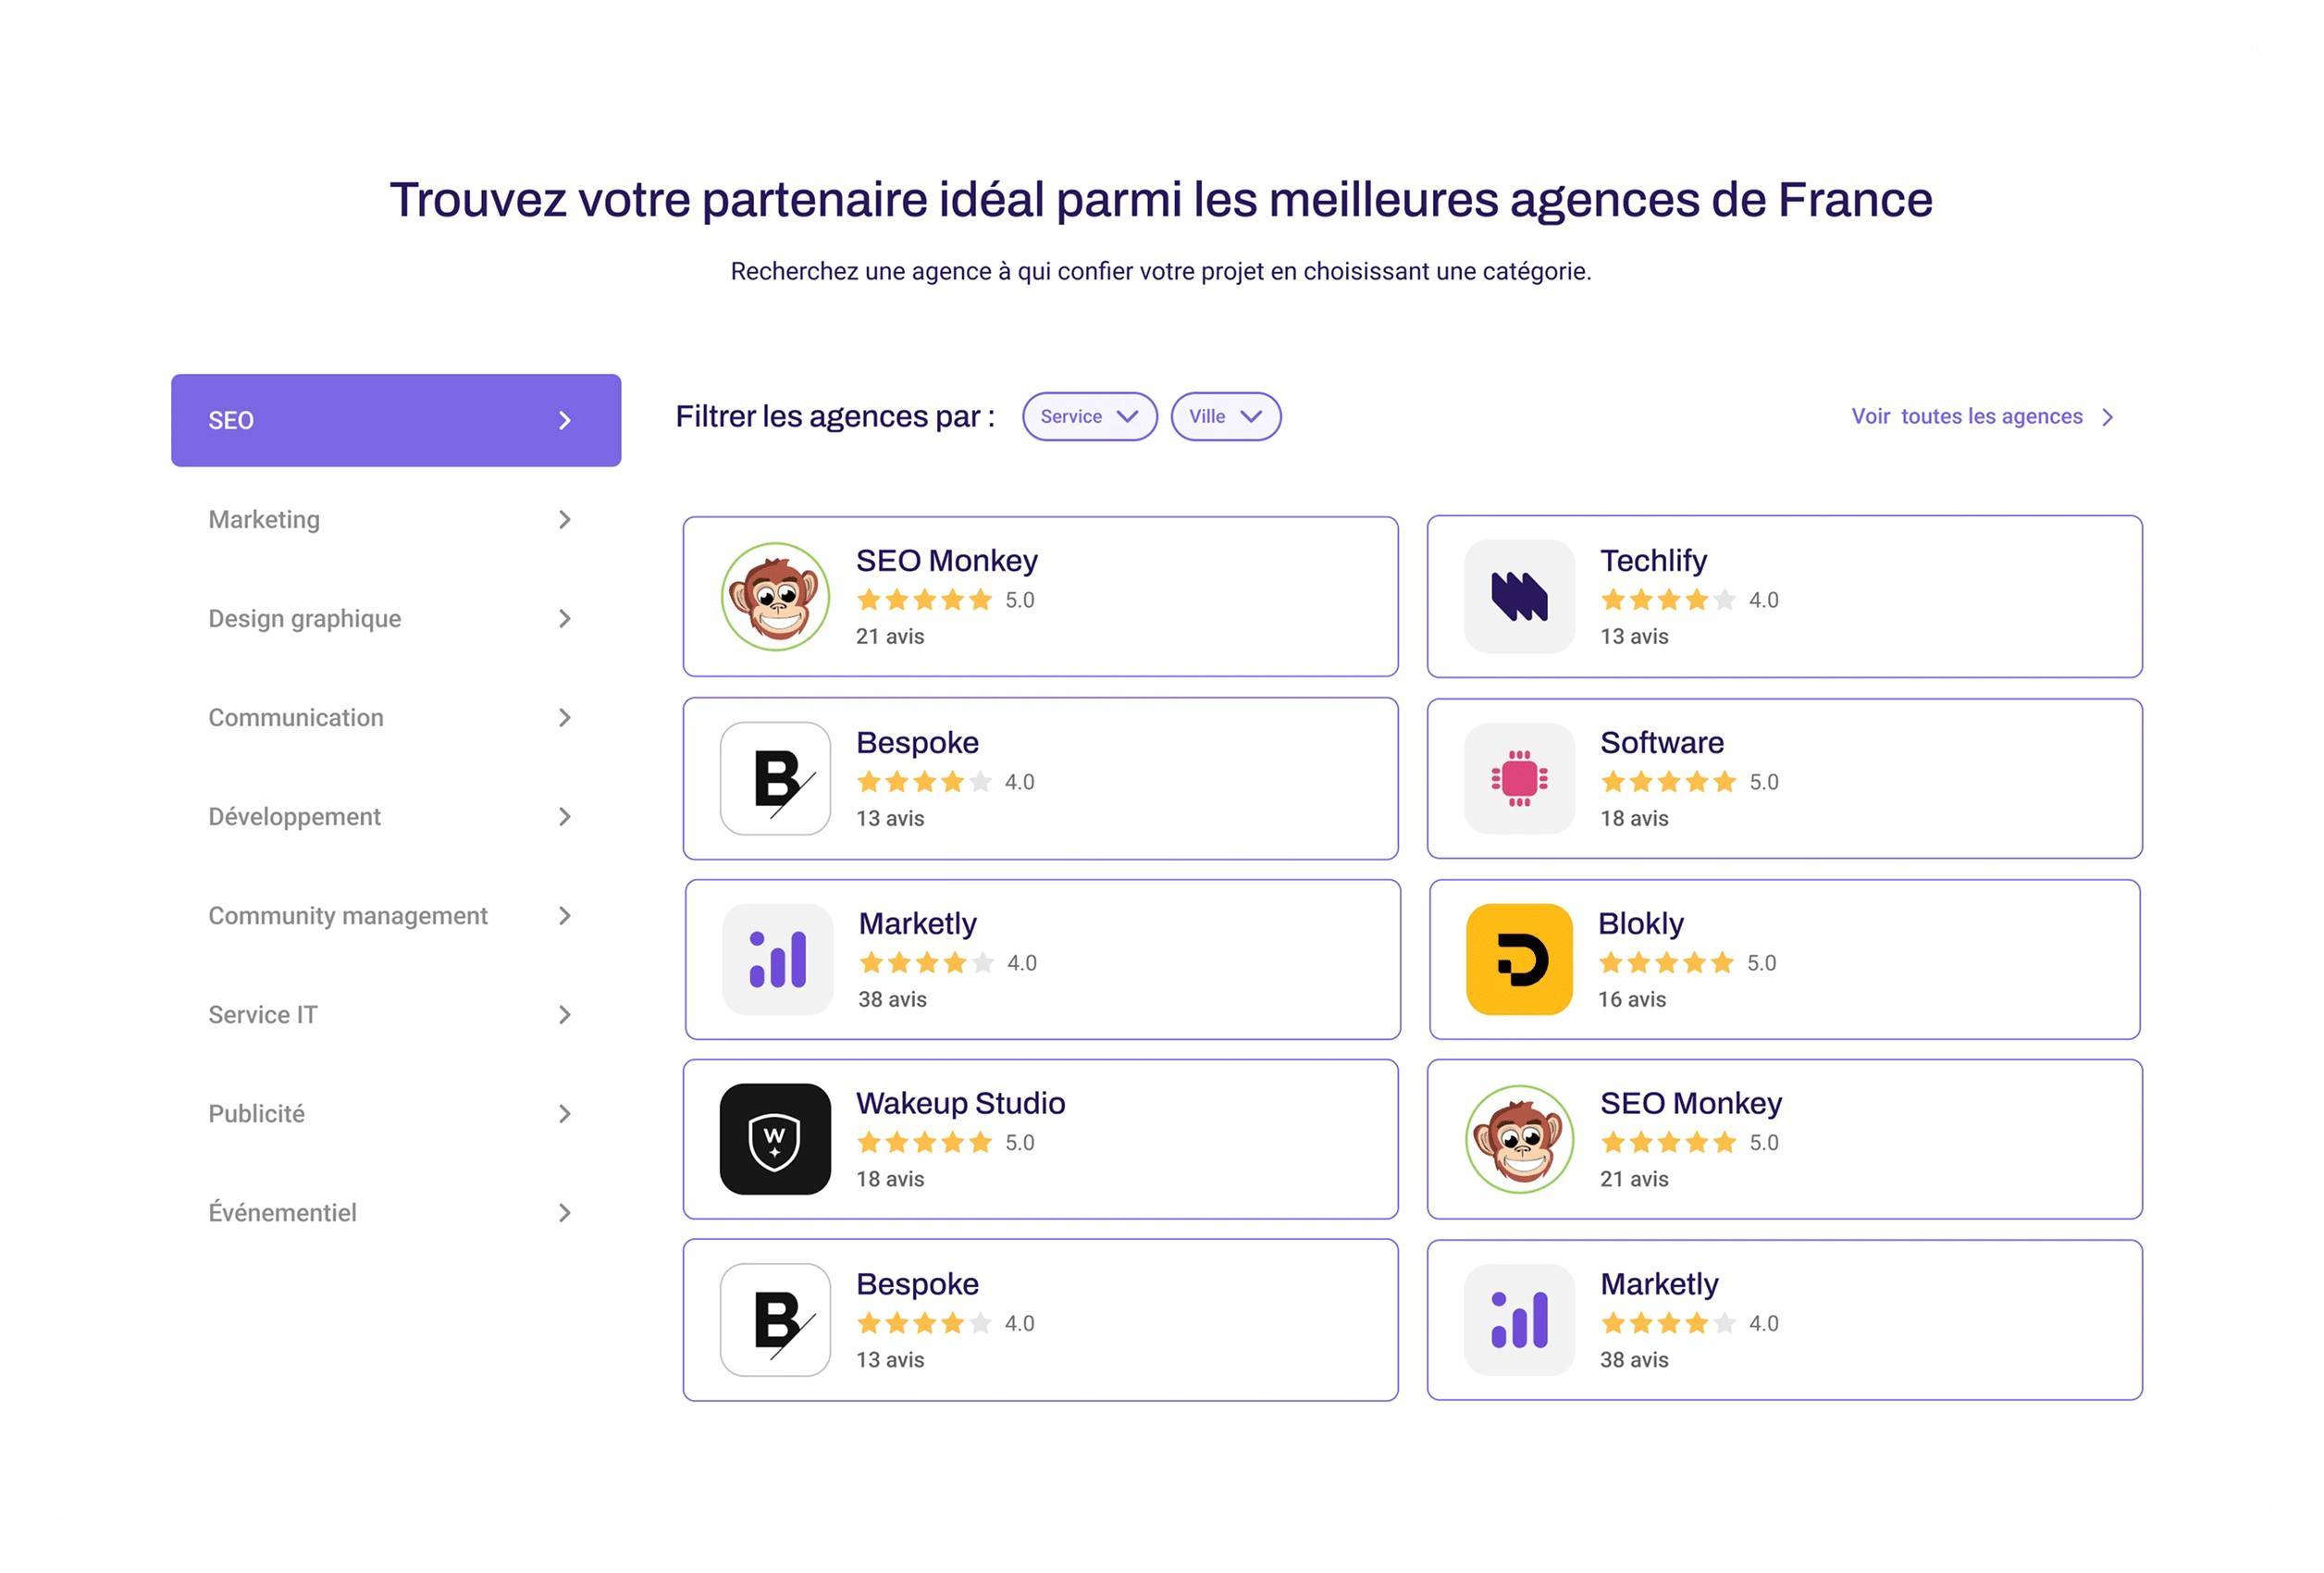Click the Wakeup Studio shield logo
The image size is (2324, 1573).
point(775,1139)
